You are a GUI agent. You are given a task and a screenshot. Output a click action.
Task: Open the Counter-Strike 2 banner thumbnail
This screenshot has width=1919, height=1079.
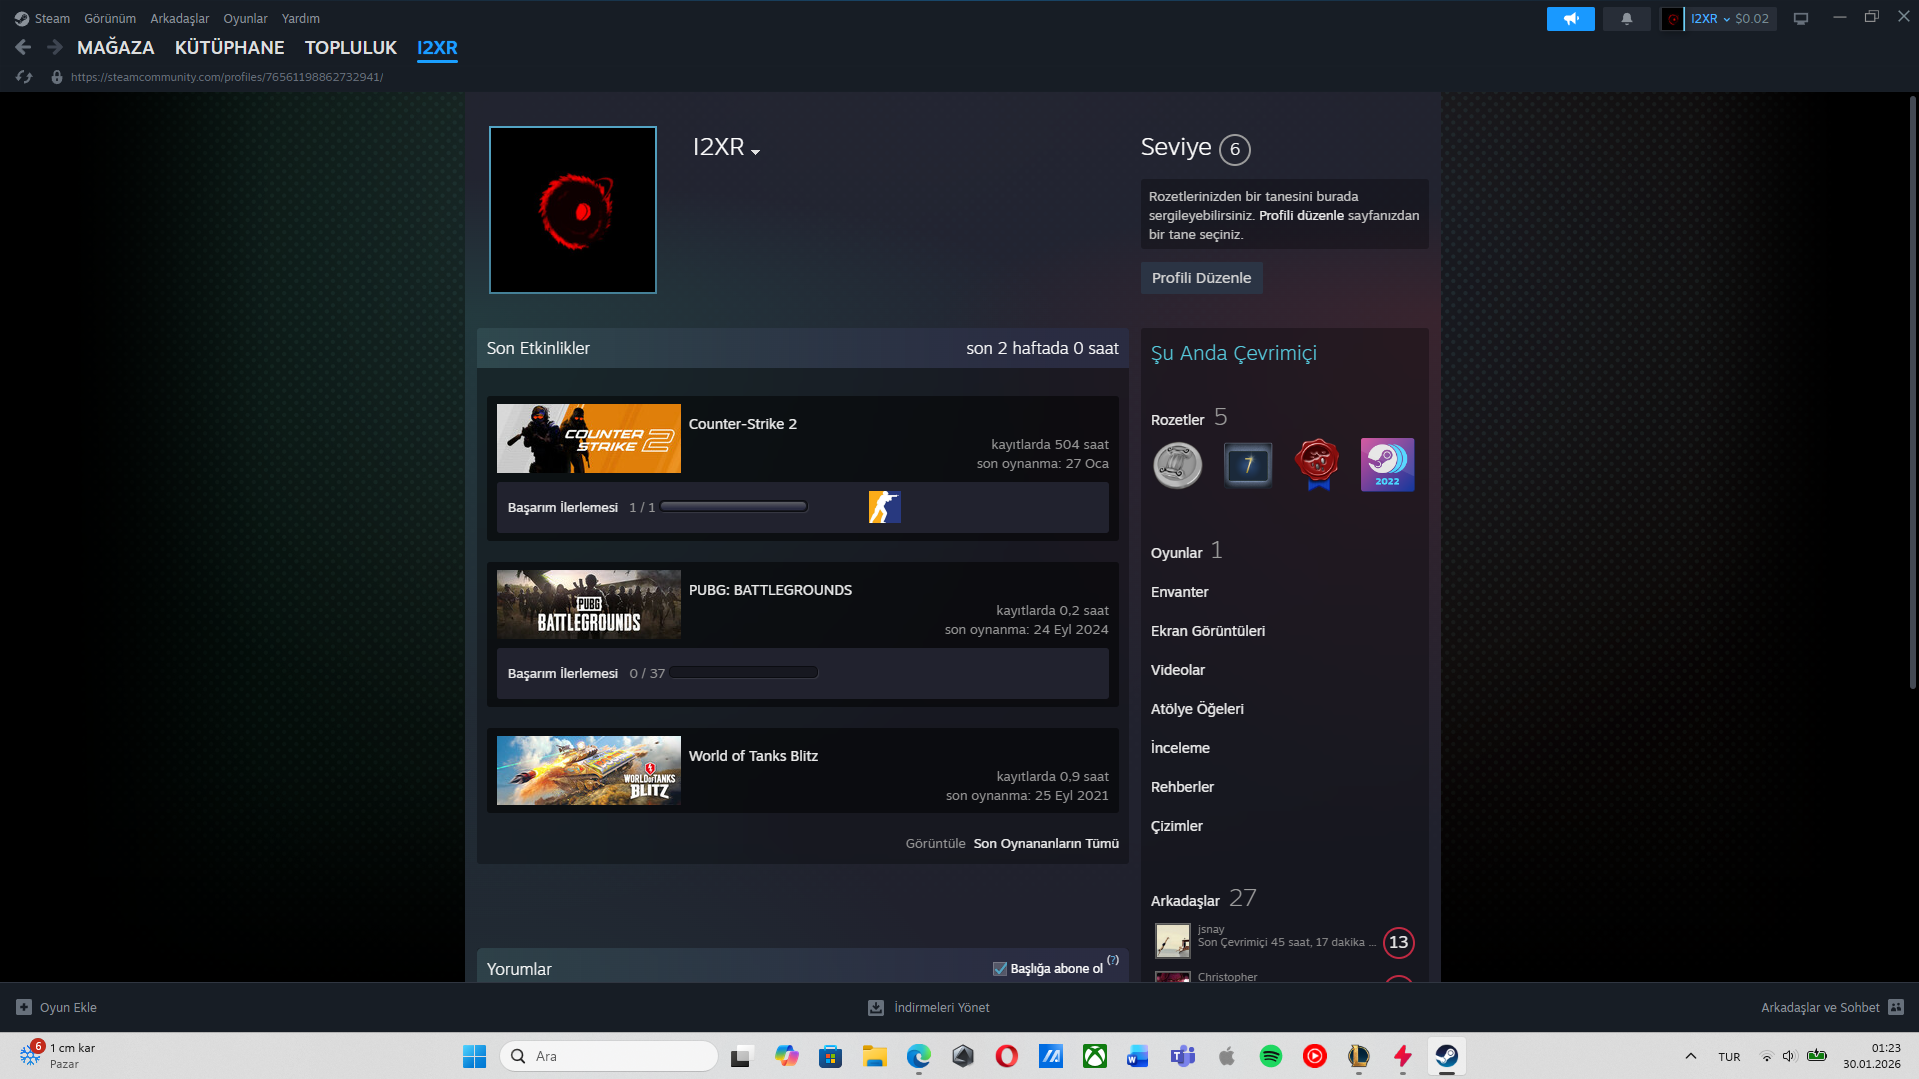589,439
